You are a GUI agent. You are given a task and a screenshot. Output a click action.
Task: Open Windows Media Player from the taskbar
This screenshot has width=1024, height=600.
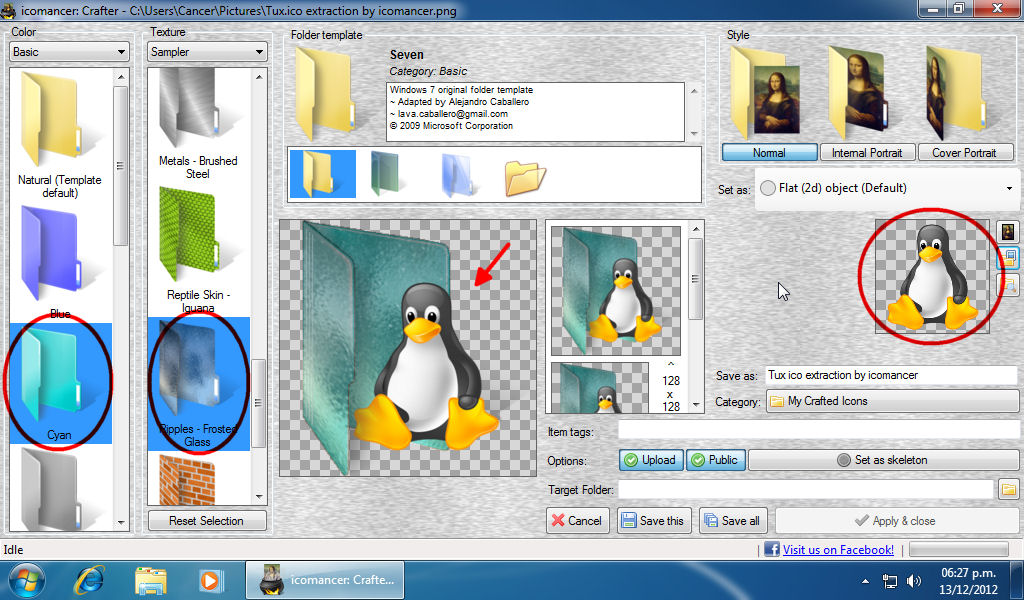[210, 580]
